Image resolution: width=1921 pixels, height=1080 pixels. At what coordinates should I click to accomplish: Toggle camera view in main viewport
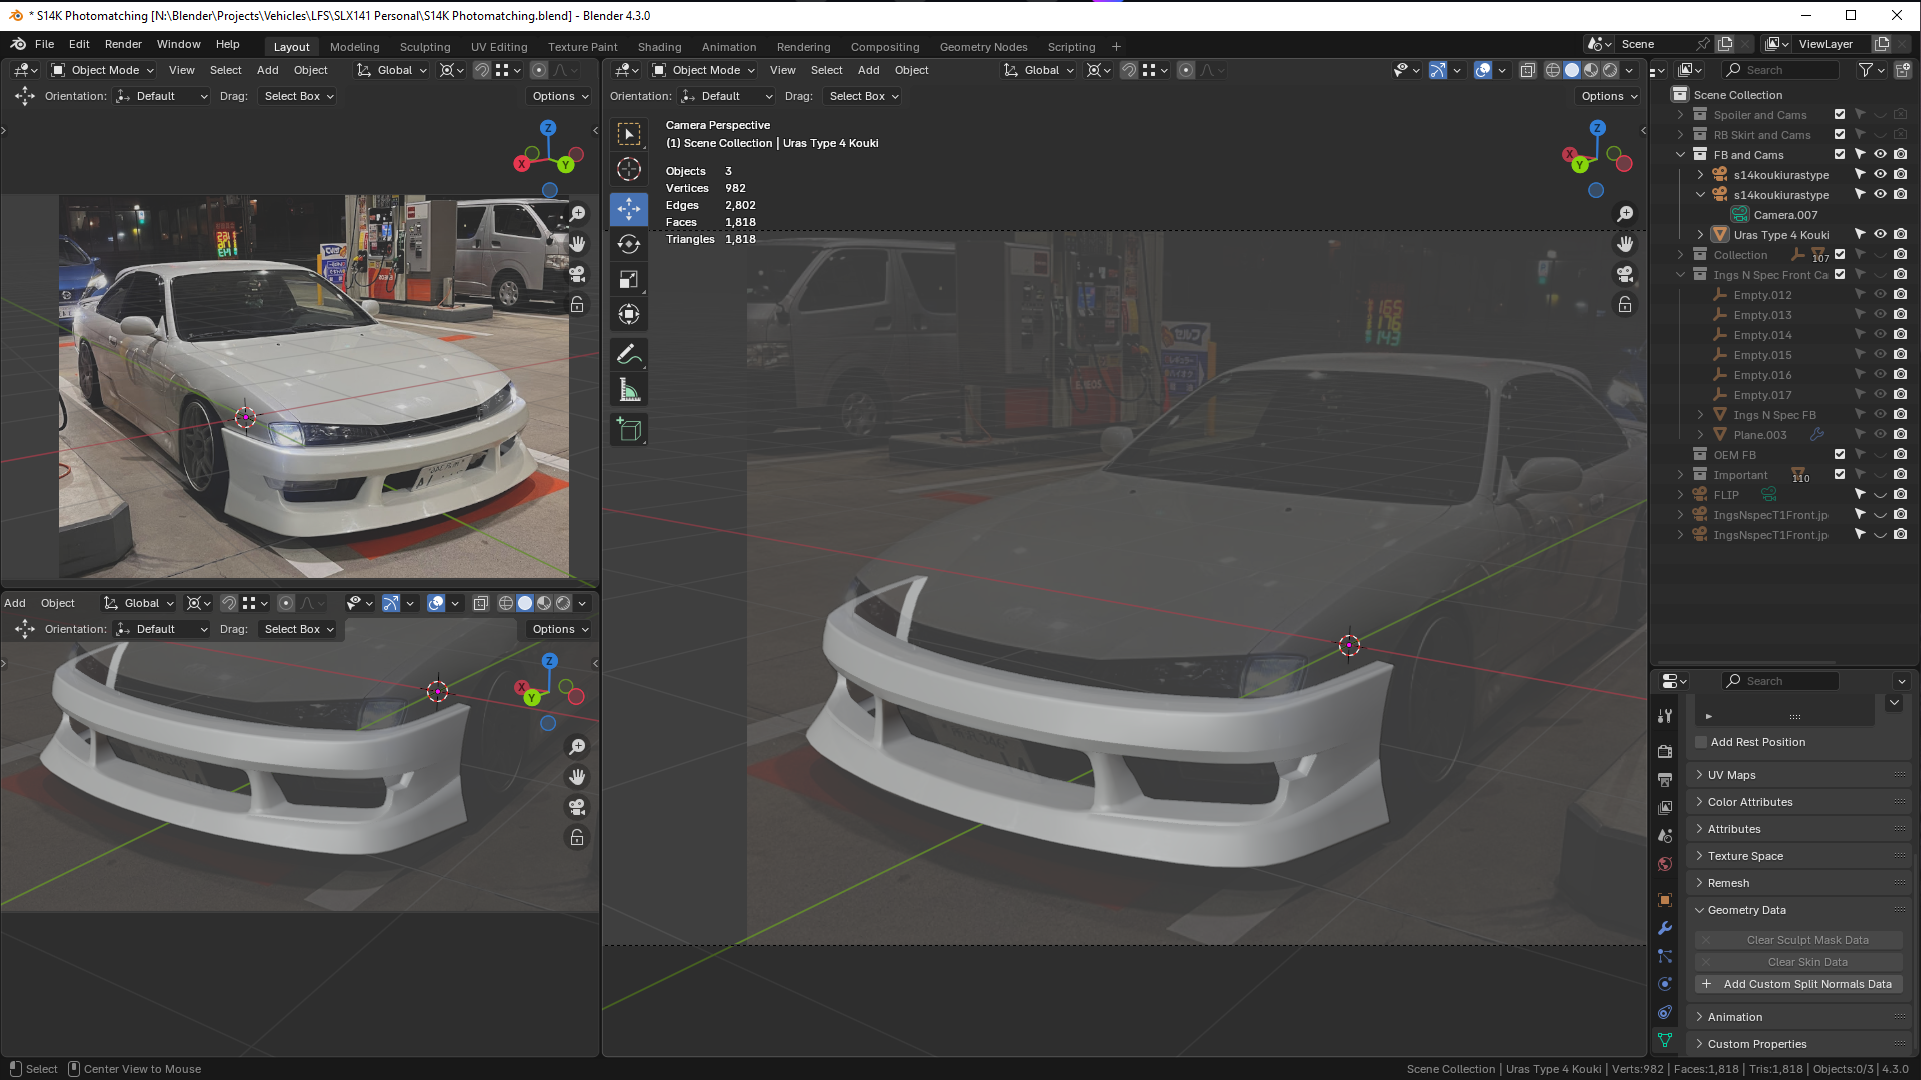pos(1625,274)
